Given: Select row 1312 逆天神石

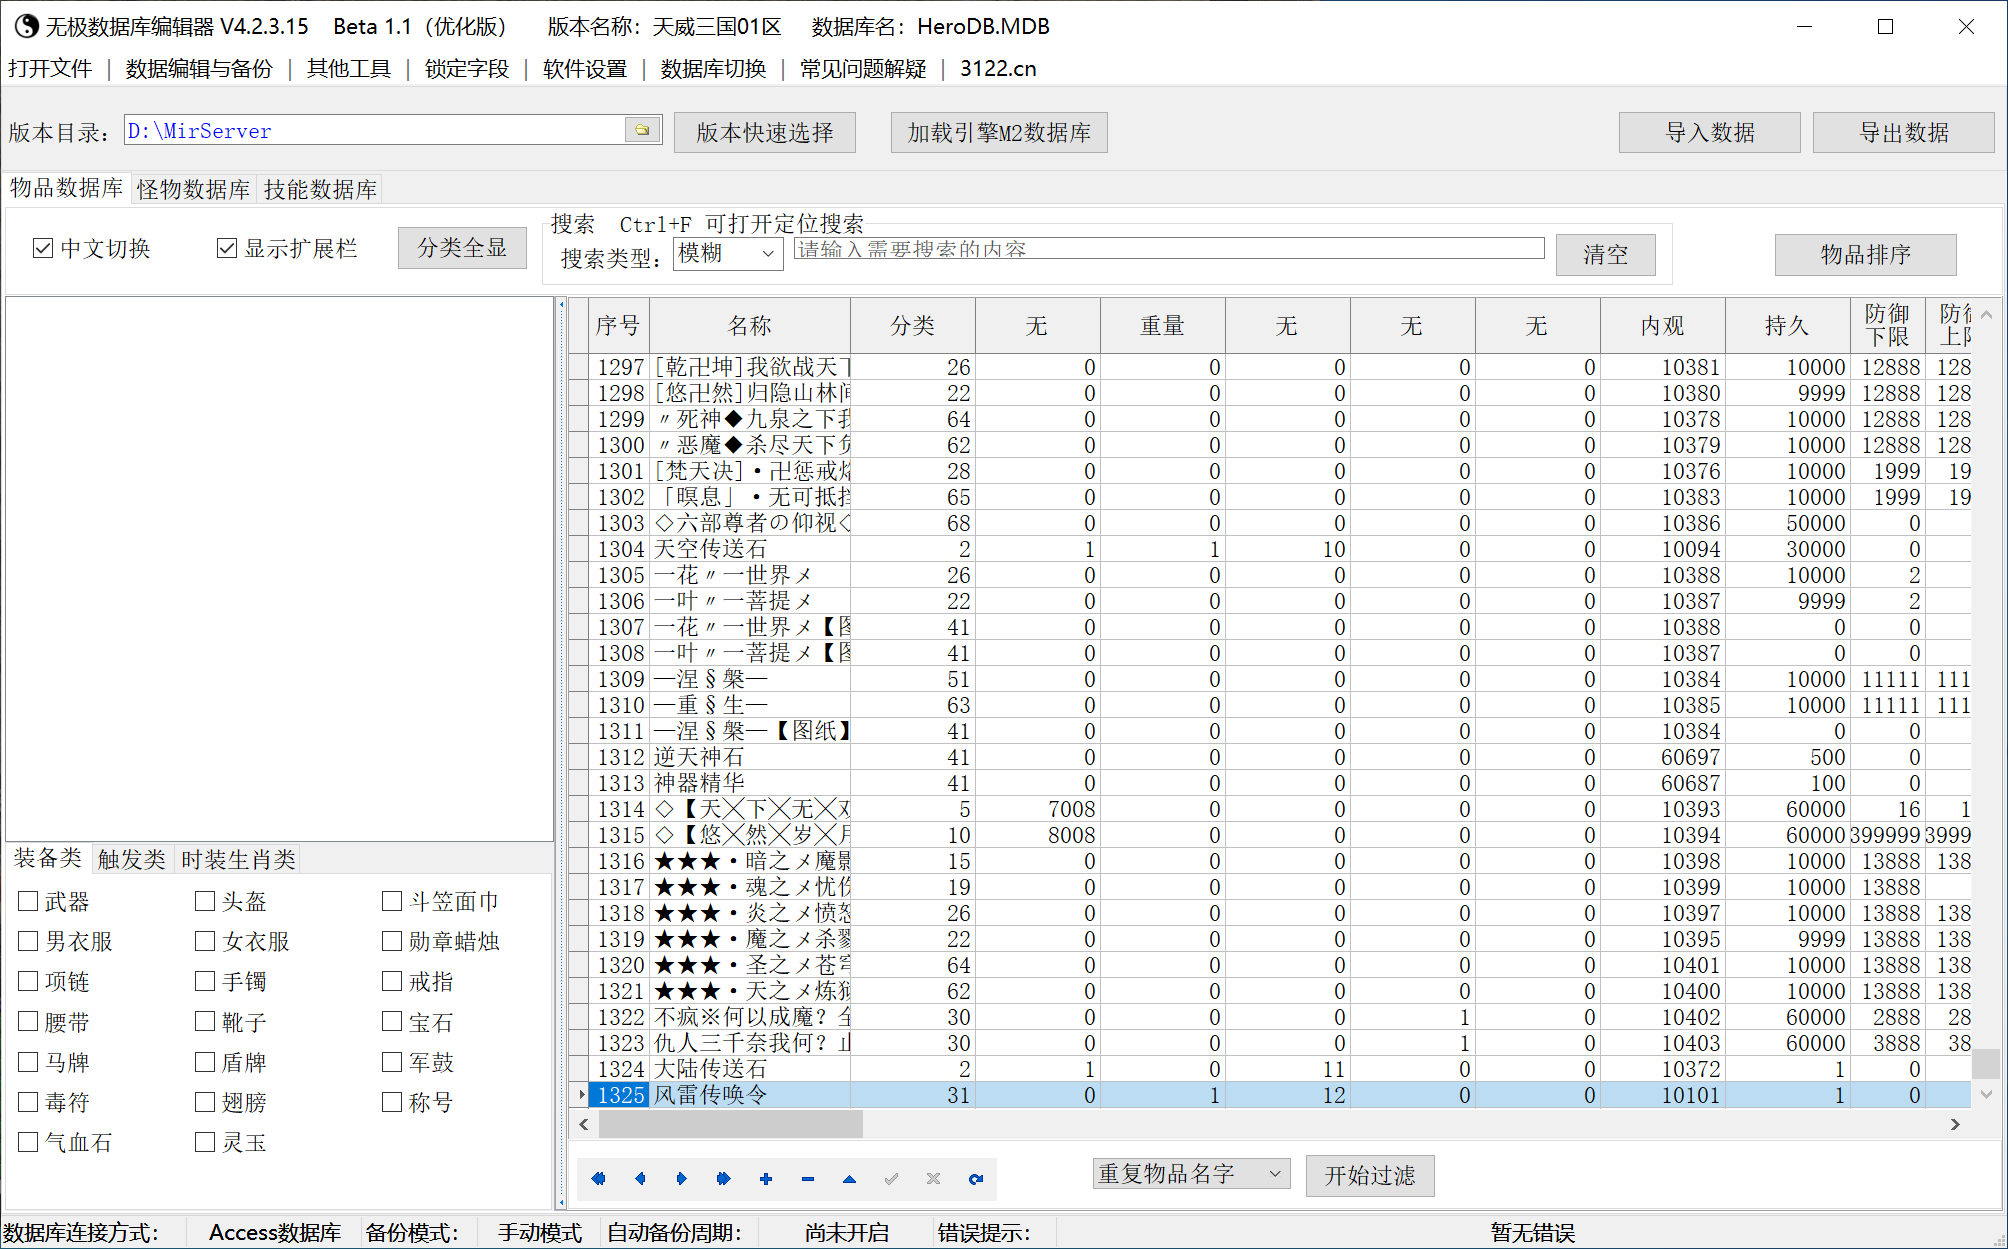Looking at the screenshot, I should click(1270, 757).
